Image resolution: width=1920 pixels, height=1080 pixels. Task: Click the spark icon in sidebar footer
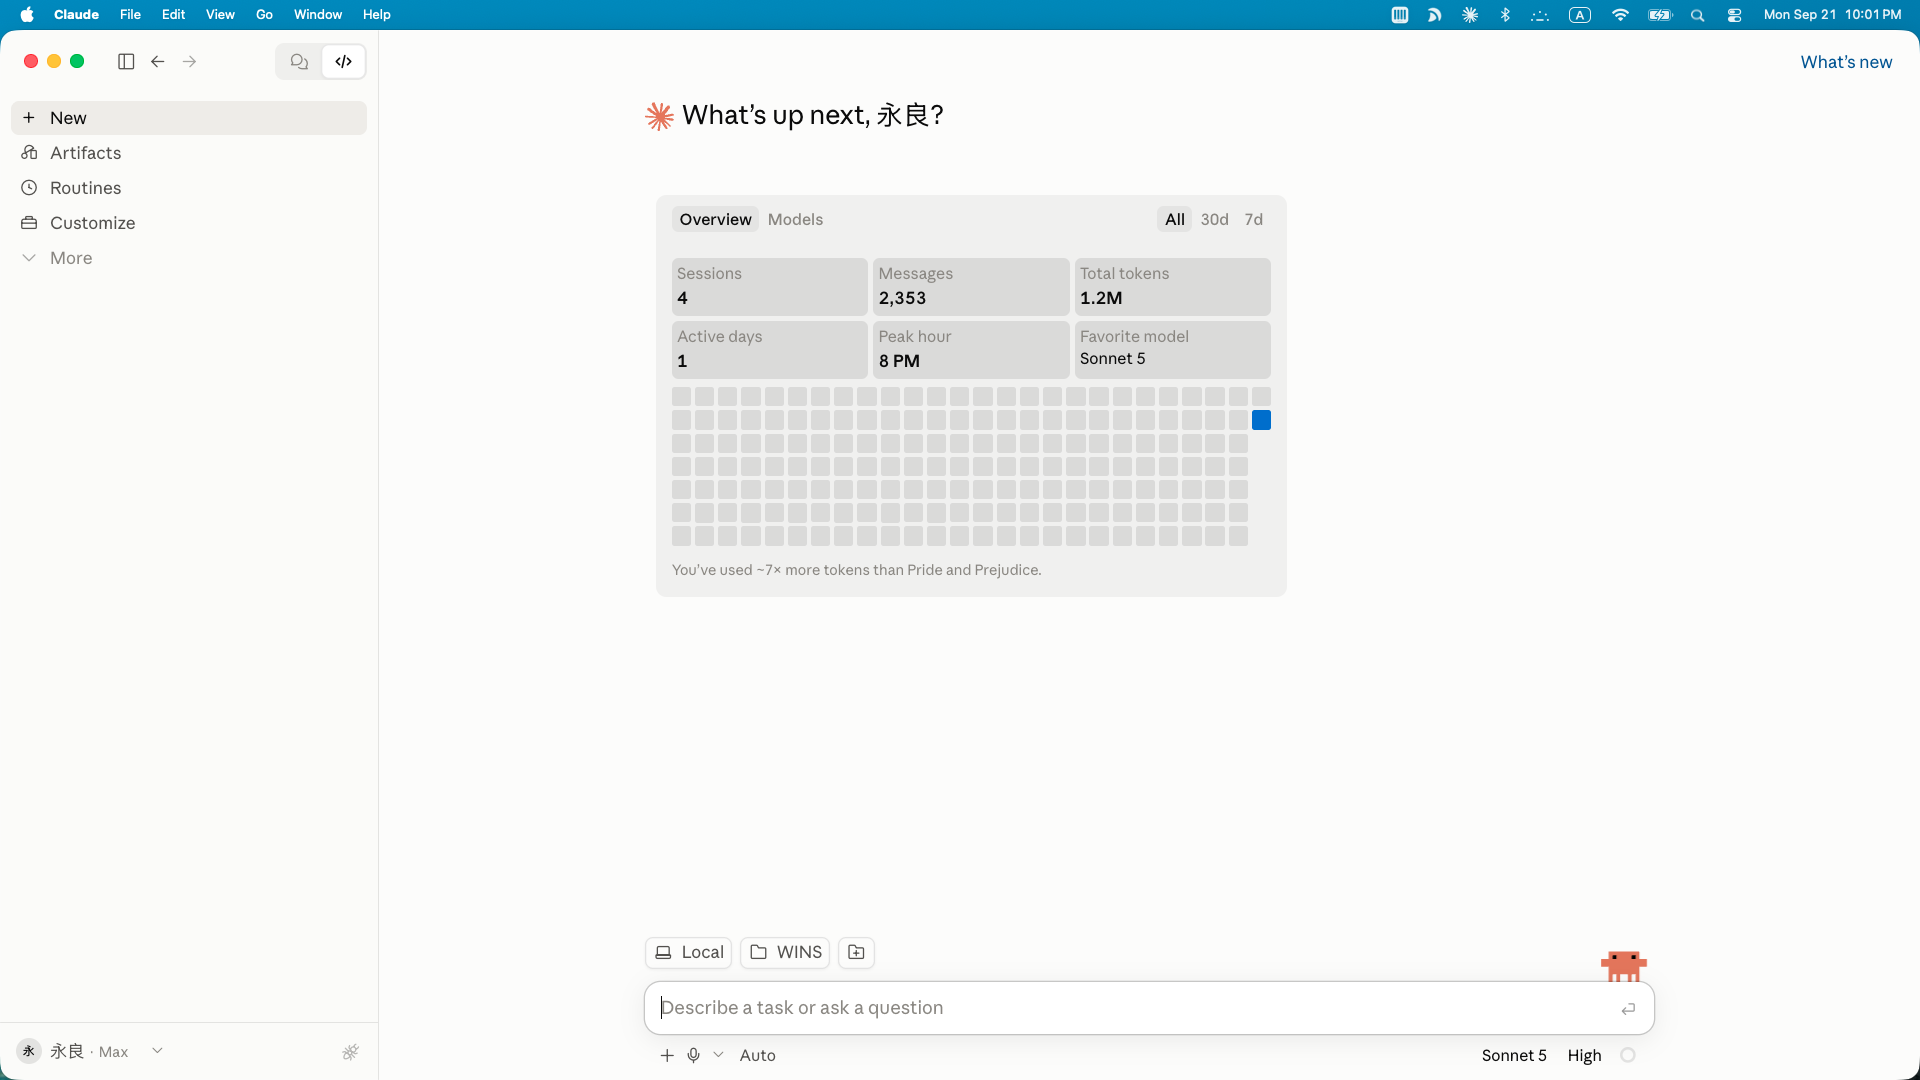(350, 1052)
